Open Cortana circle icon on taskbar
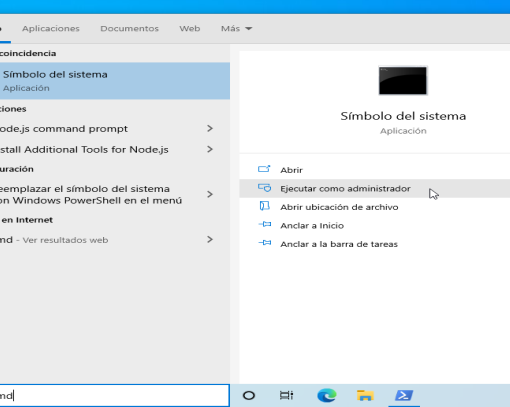 pos(249,396)
